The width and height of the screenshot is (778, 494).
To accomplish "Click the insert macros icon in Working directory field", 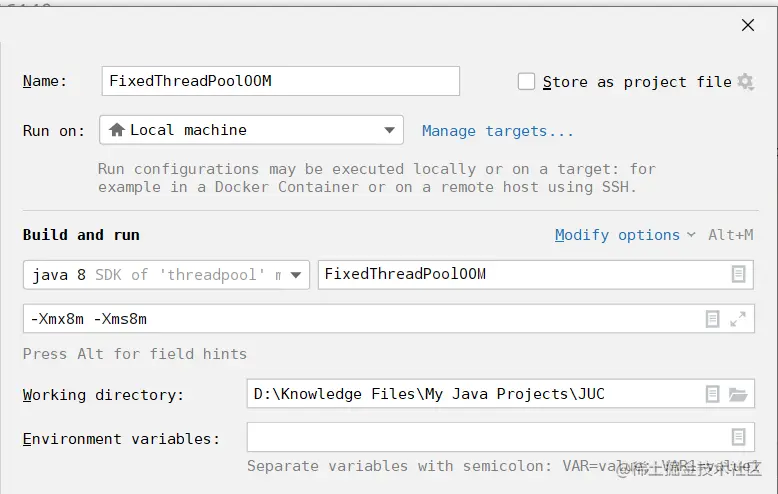I will [x=712, y=394].
